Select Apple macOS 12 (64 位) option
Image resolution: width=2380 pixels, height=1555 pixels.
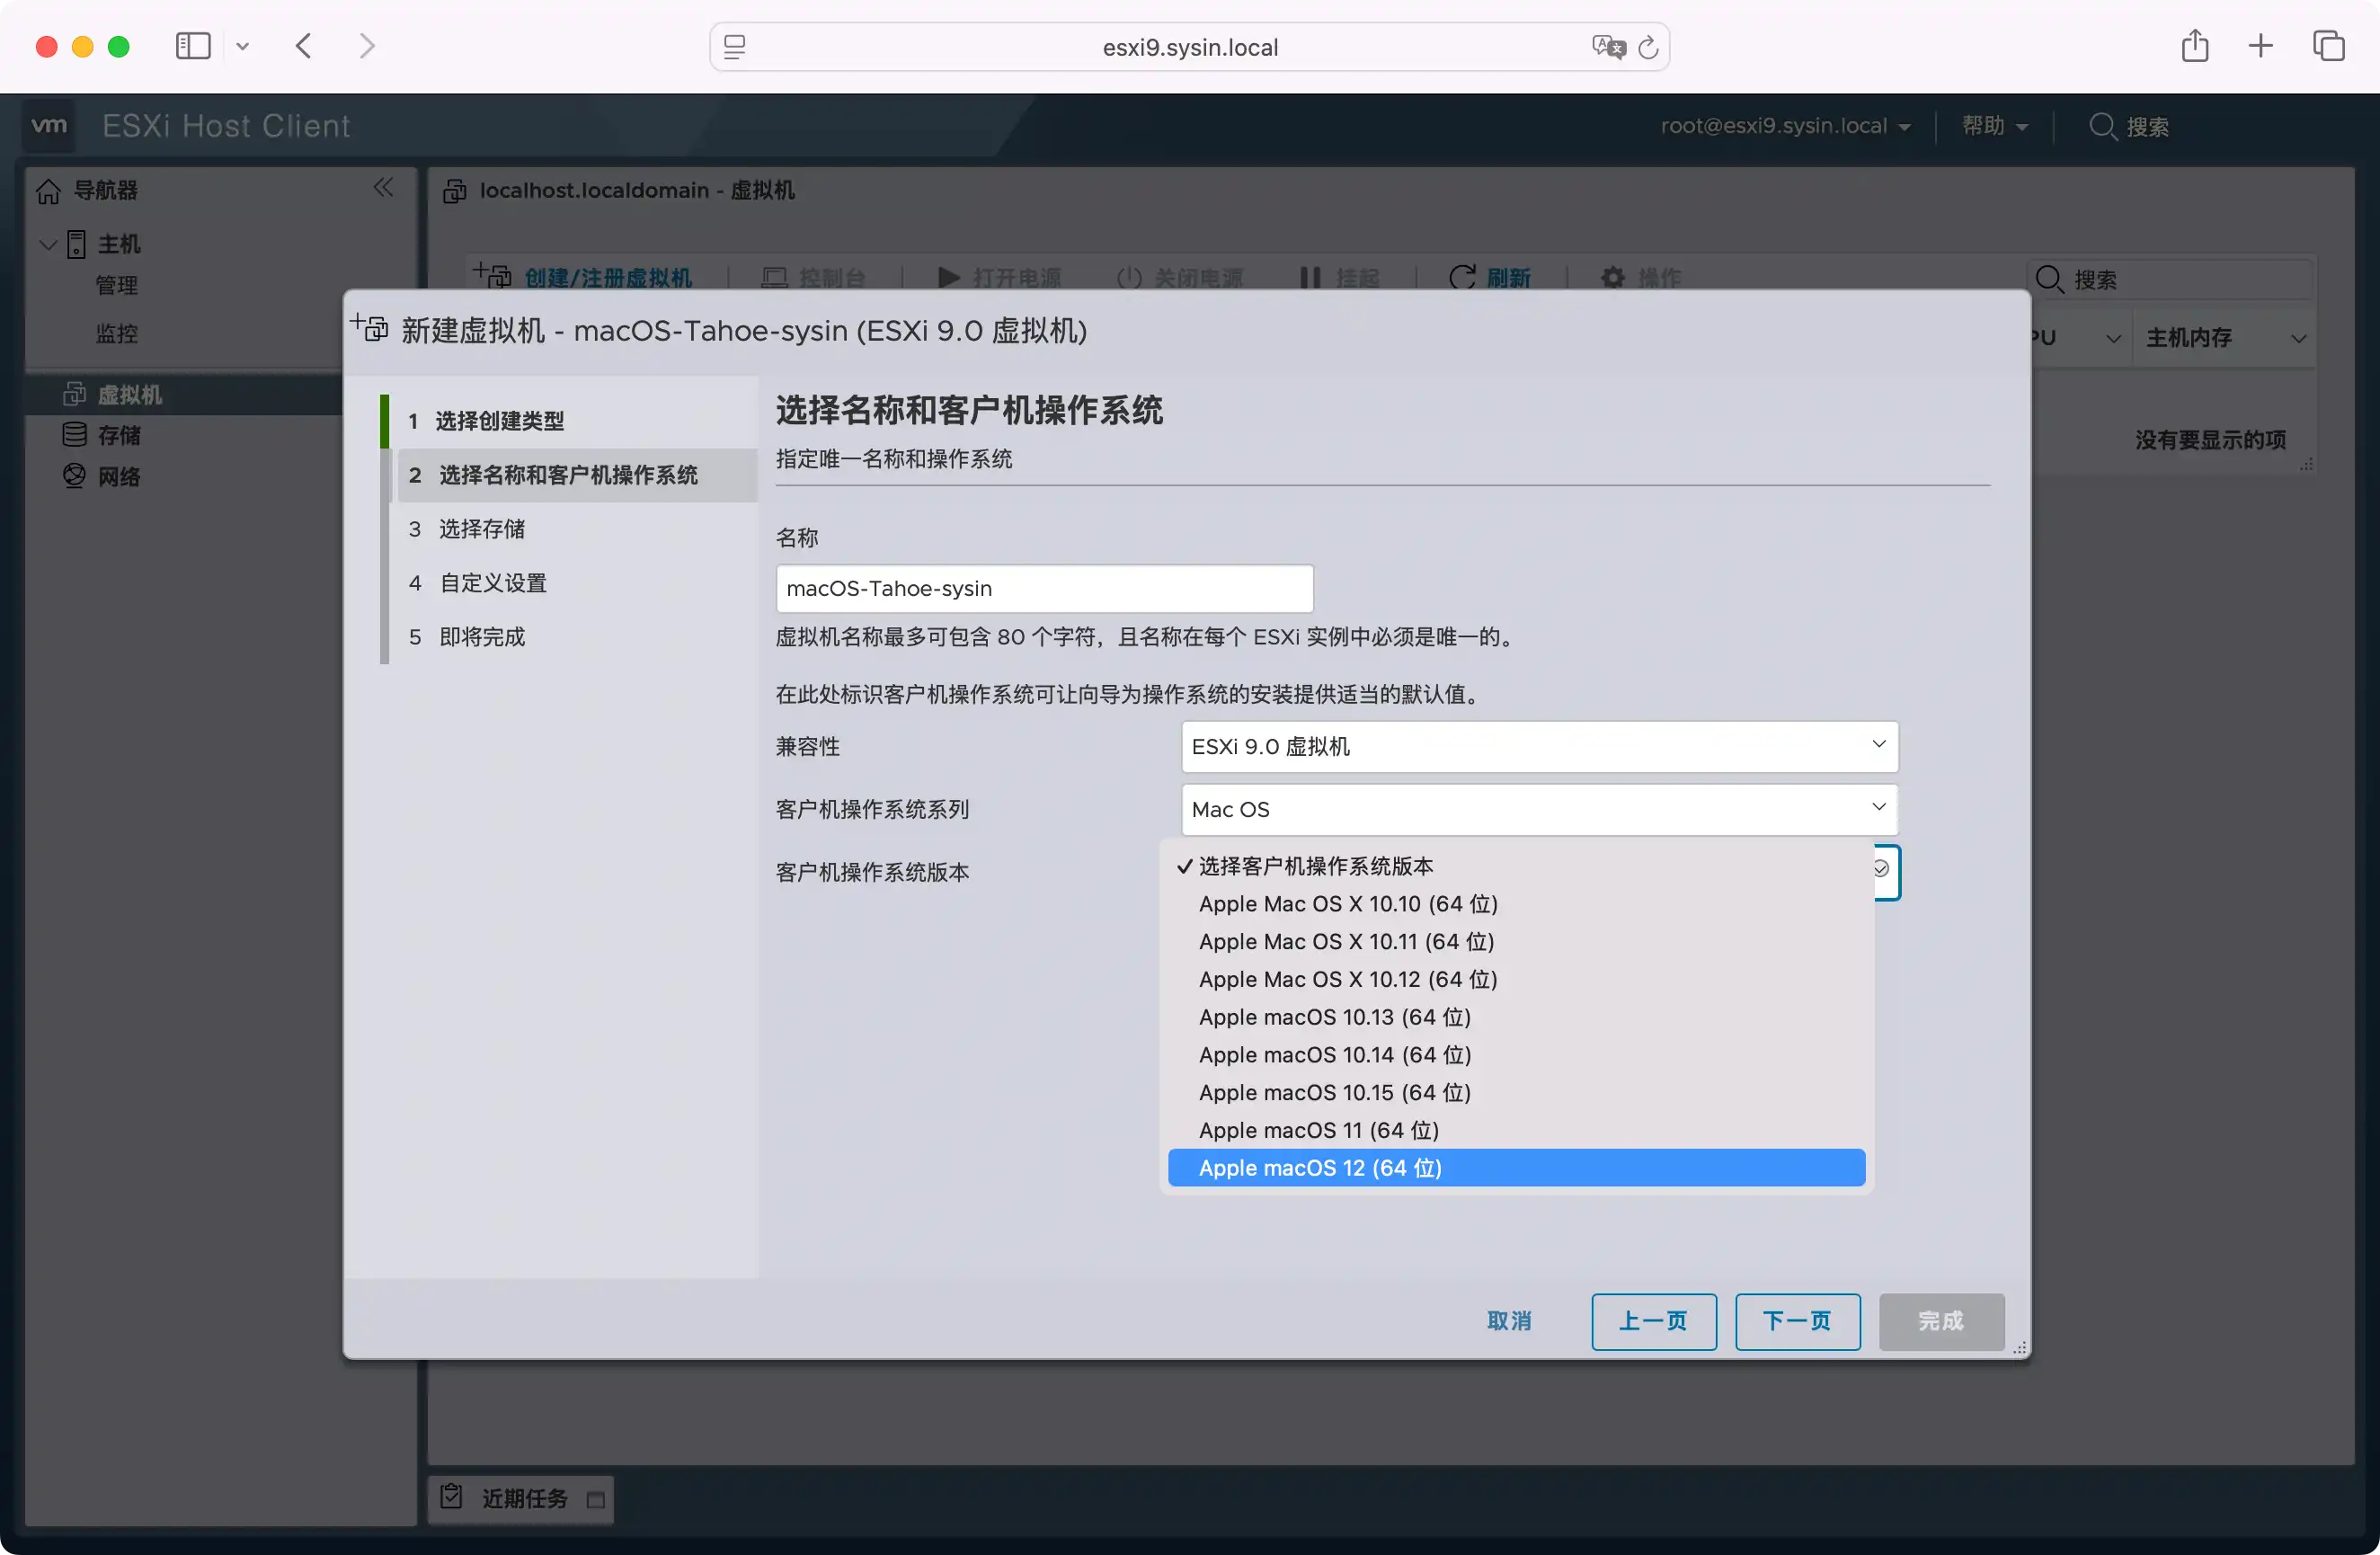coord(1320,1167)
